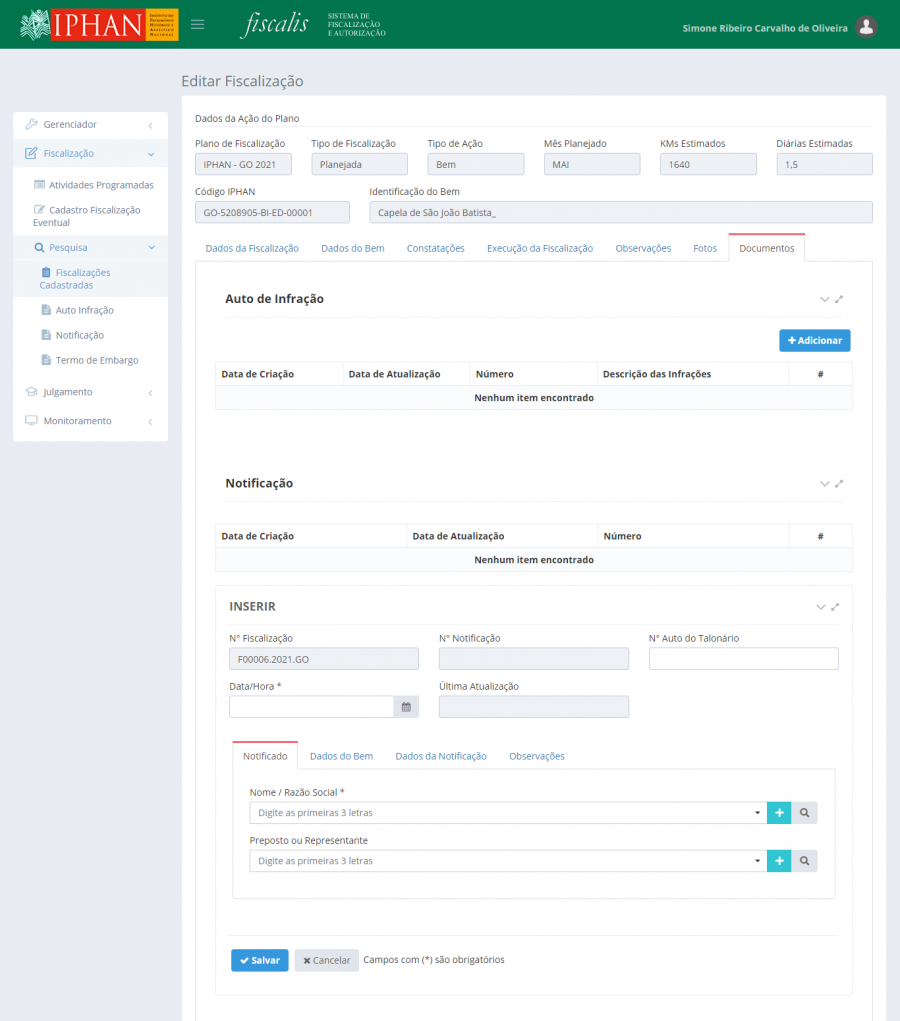
Task: Click search icon beside Nome / Razão Social
Action: point(804,813)
